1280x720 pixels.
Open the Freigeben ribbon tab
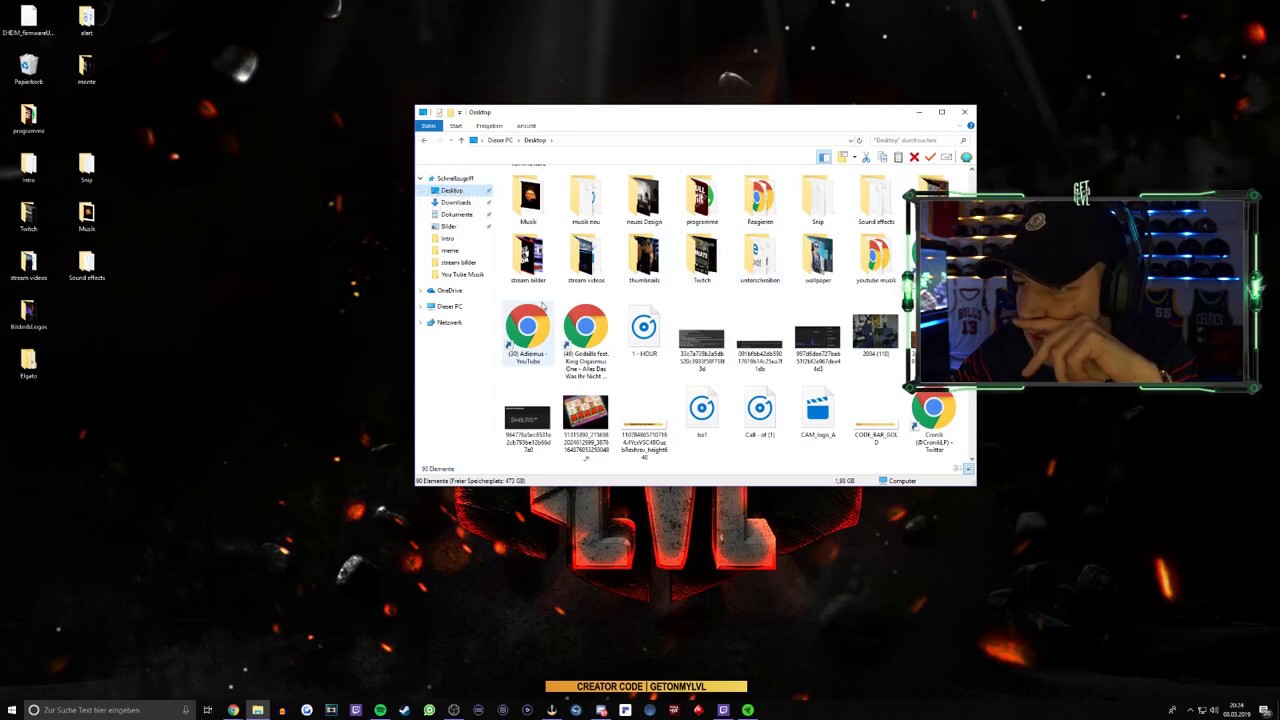click(489, 126)
